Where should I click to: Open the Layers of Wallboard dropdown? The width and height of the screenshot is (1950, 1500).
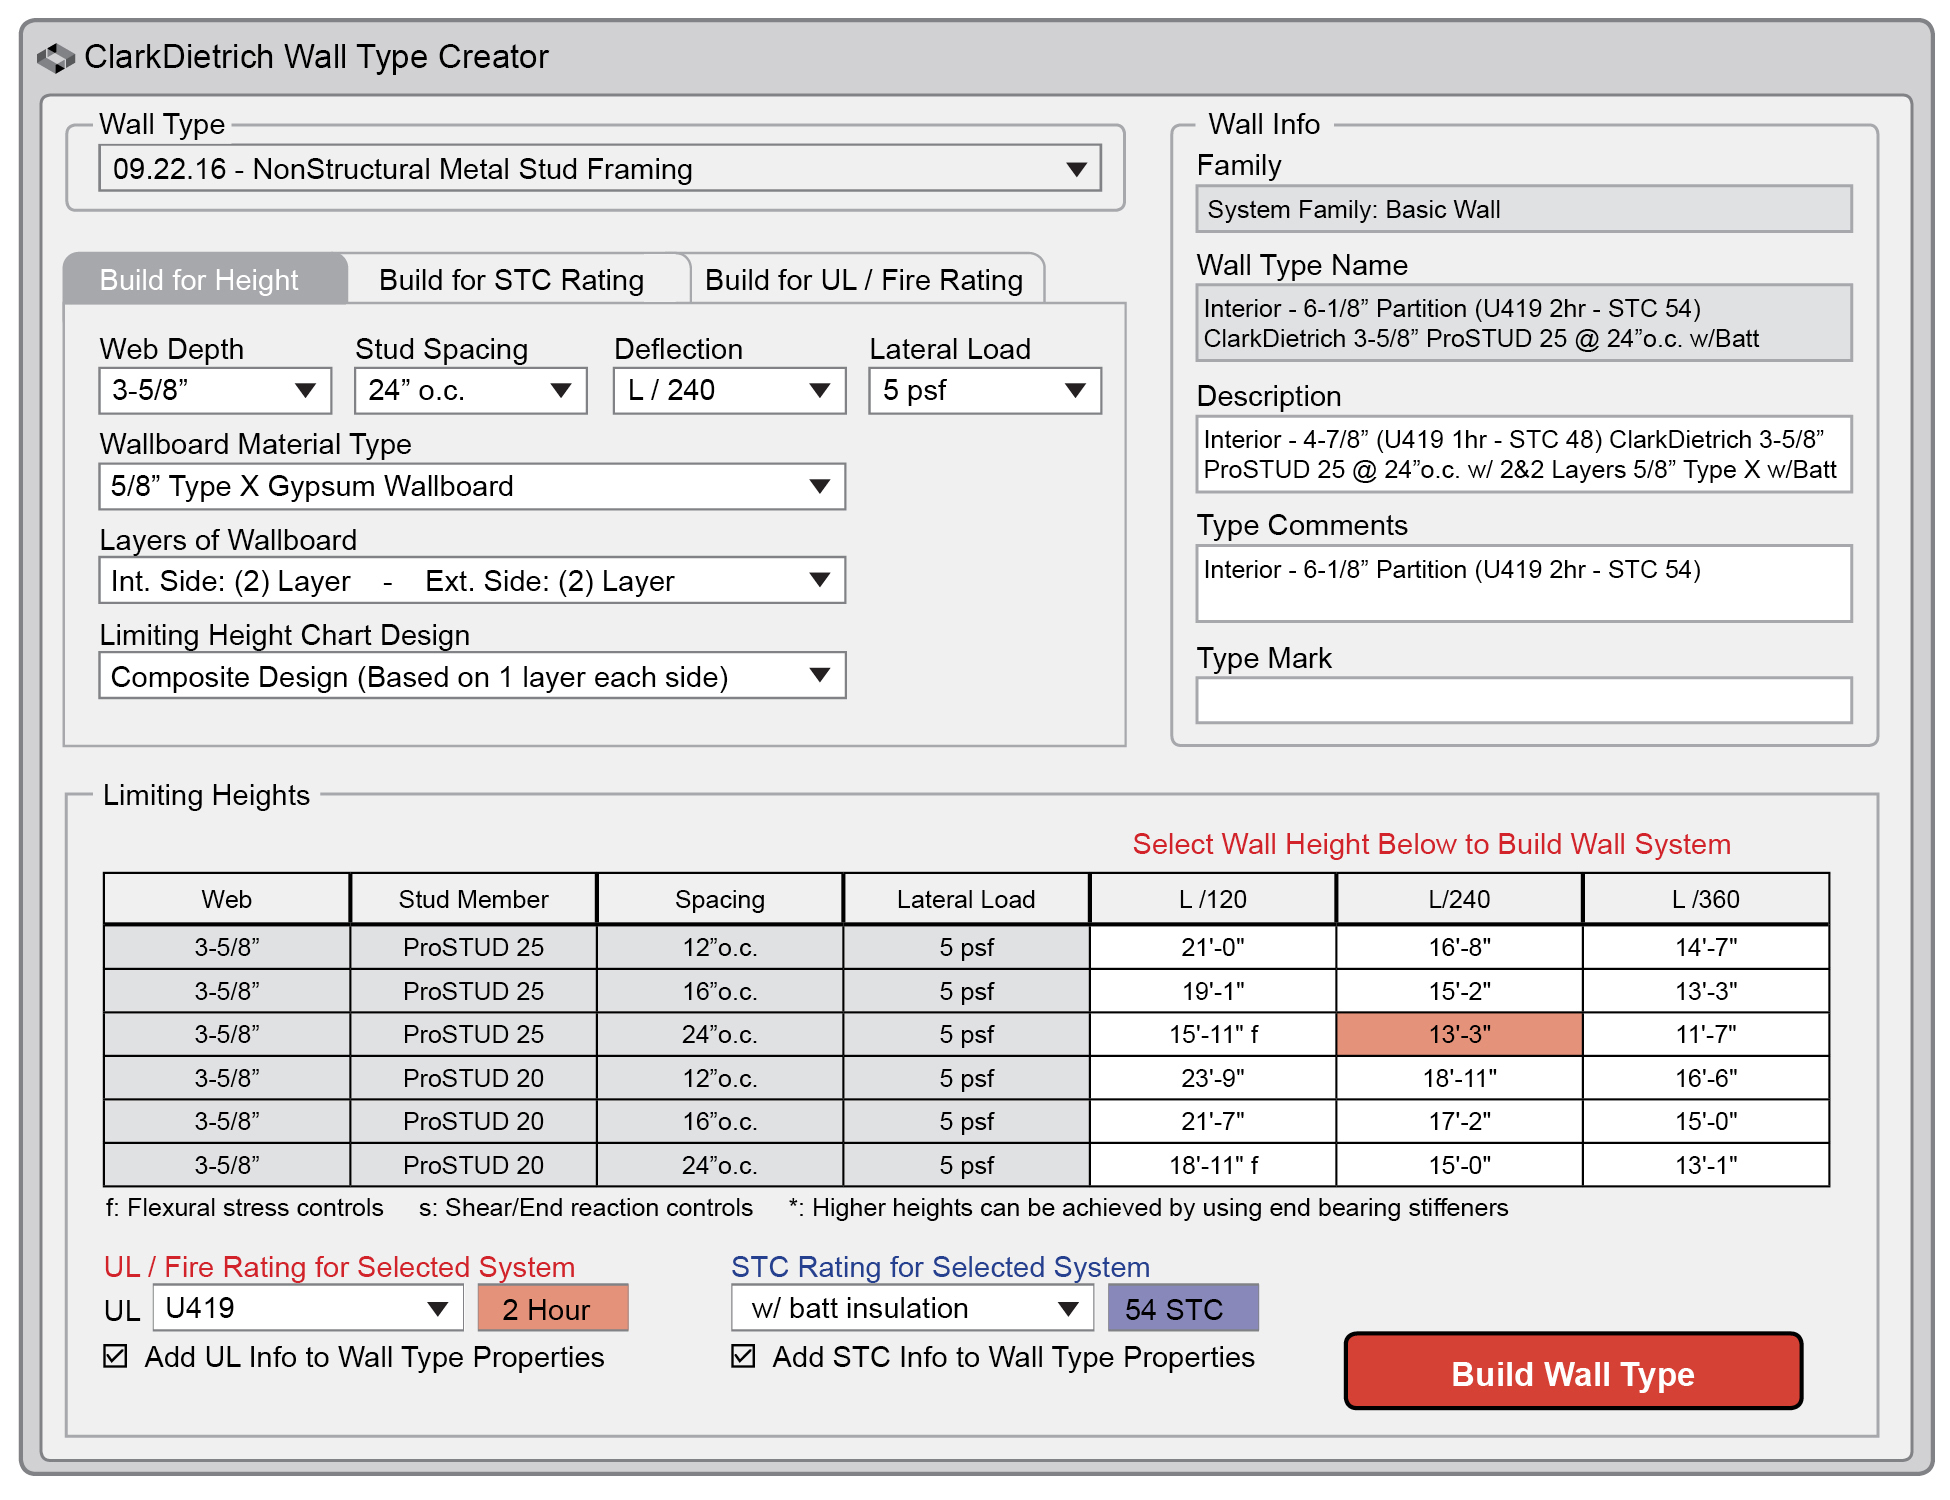472,580
